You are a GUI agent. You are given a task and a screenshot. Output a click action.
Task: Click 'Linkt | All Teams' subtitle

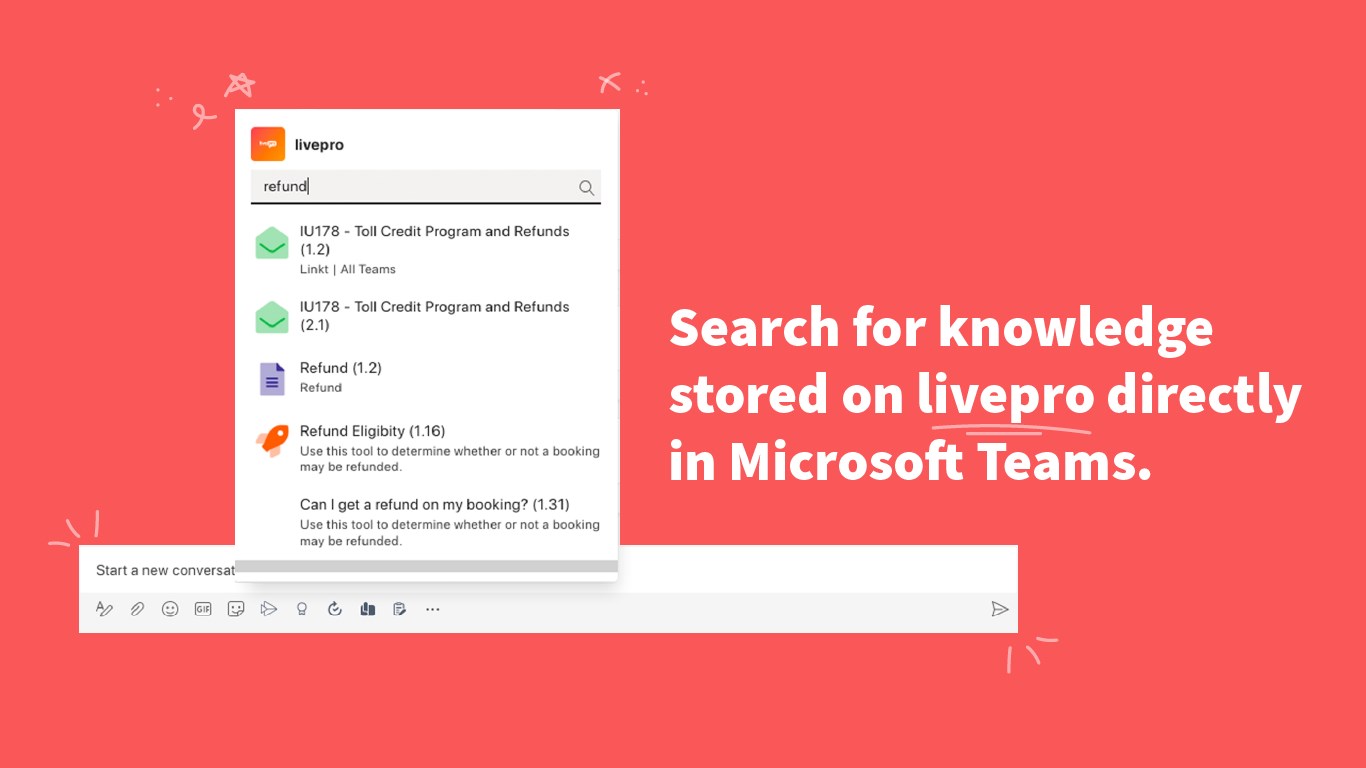click(x=348, y=269)
